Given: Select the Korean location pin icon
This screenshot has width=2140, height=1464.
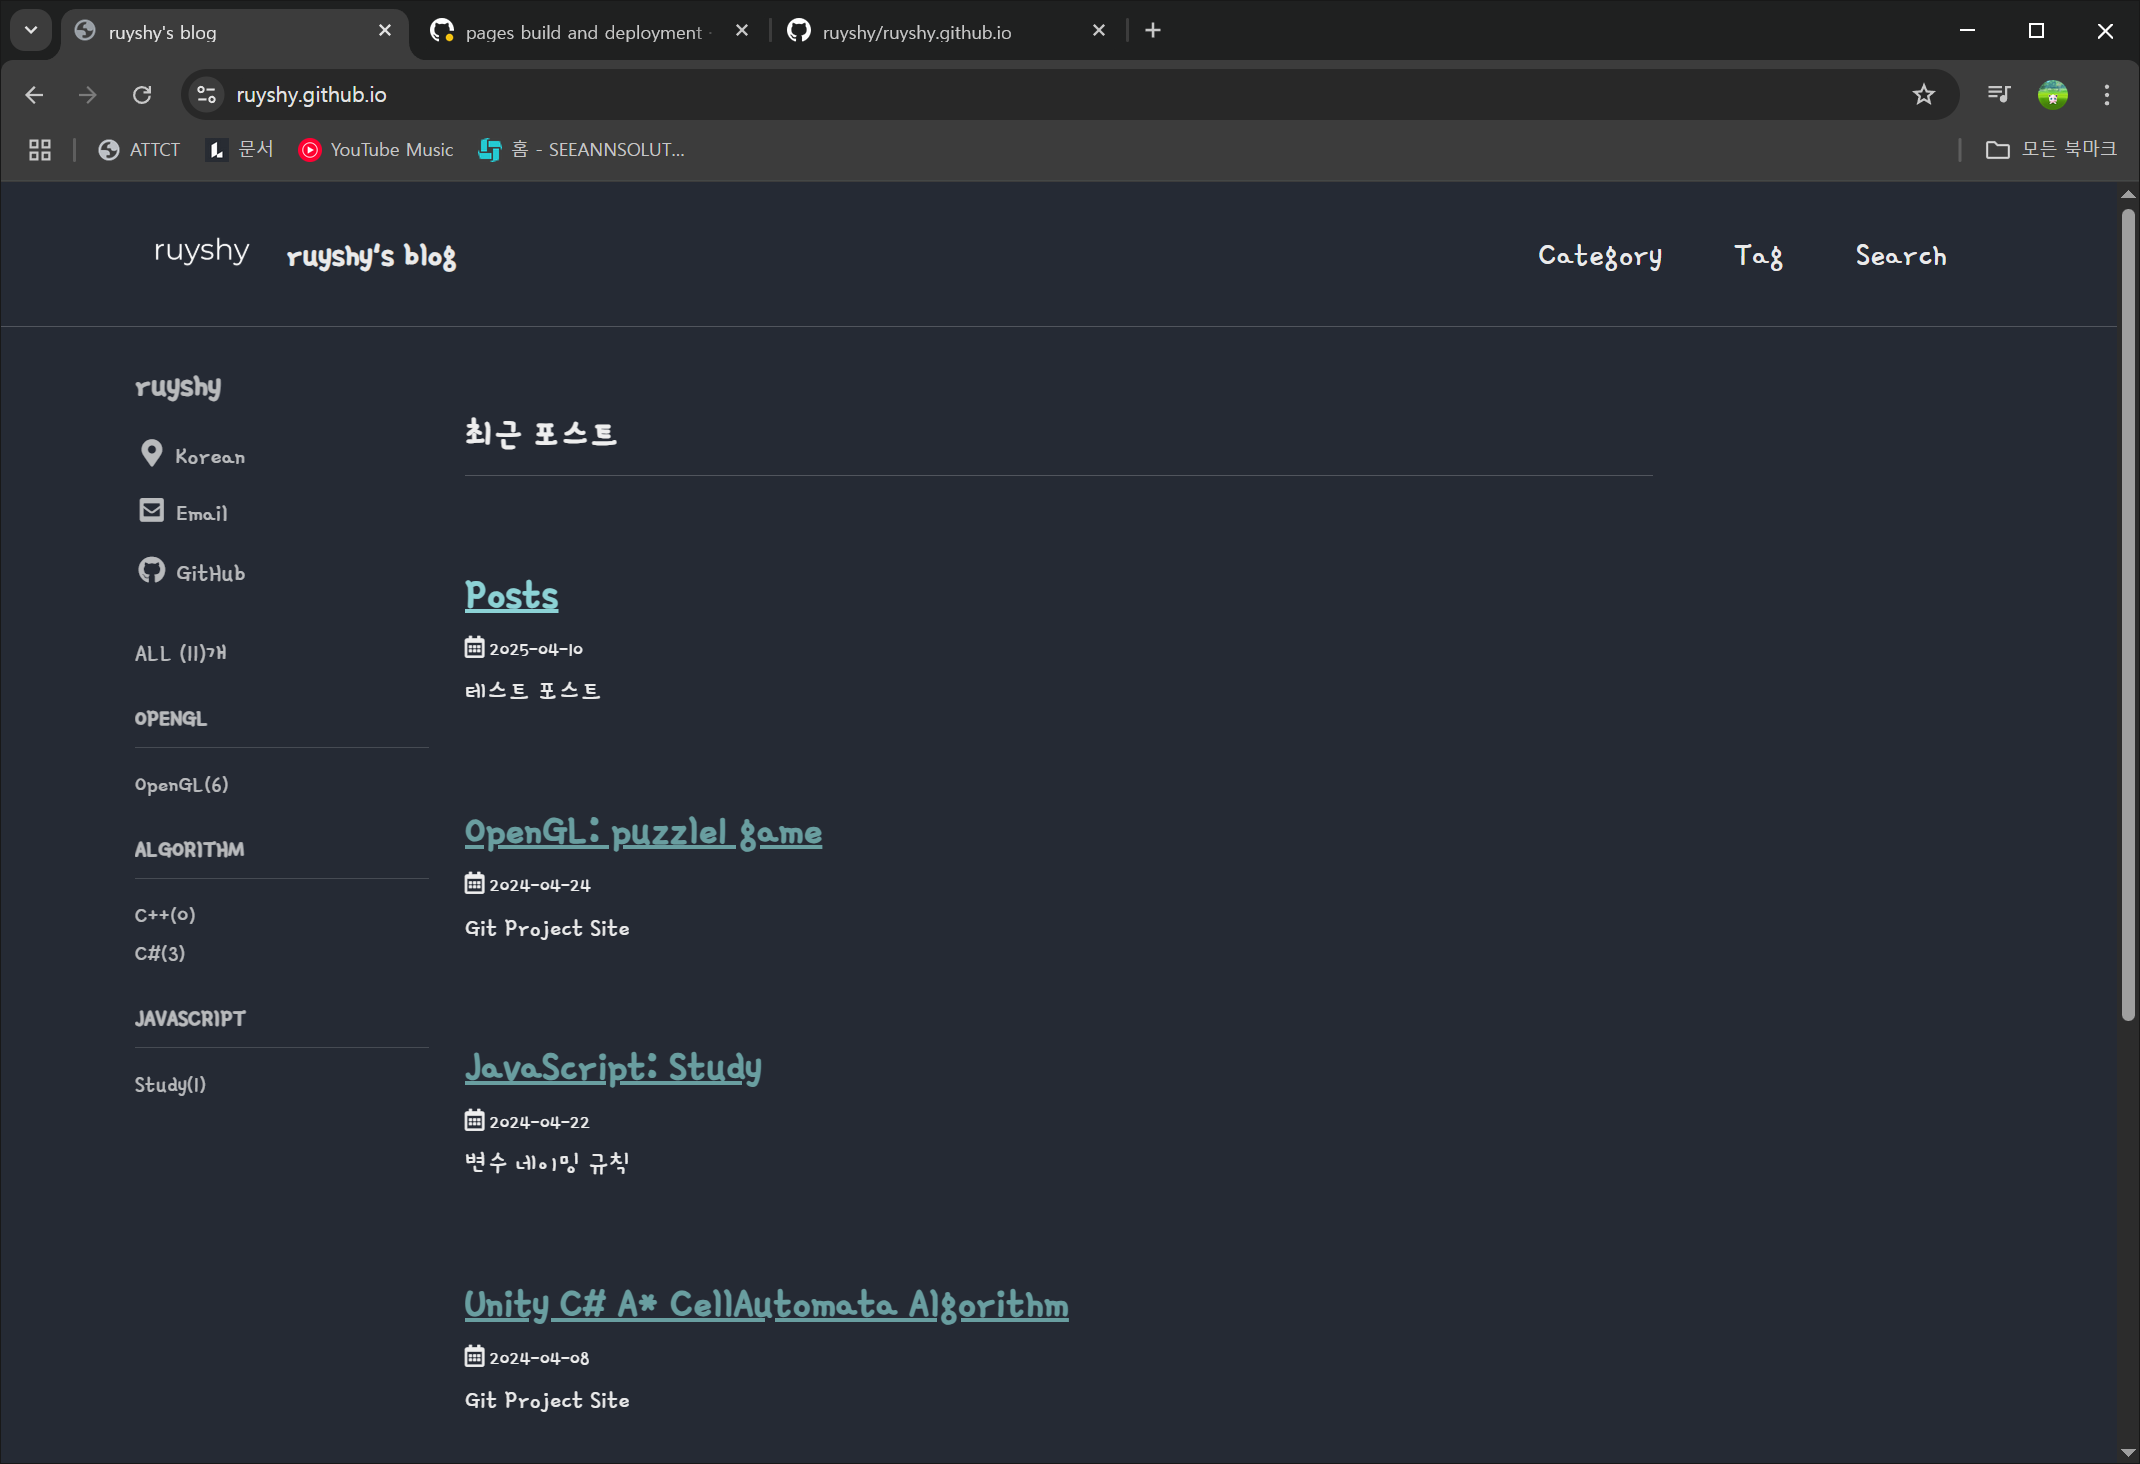Looking at the screenshot, I should click(151, 453).
